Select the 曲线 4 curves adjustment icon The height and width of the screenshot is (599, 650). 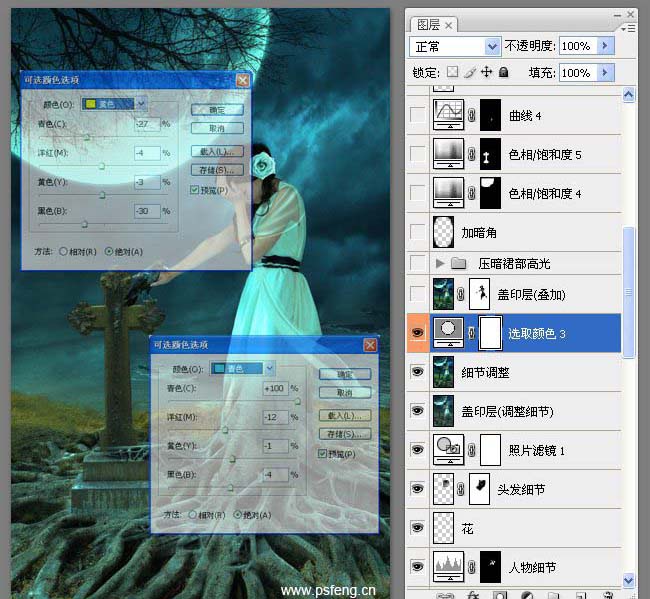(x=449, y=115)
